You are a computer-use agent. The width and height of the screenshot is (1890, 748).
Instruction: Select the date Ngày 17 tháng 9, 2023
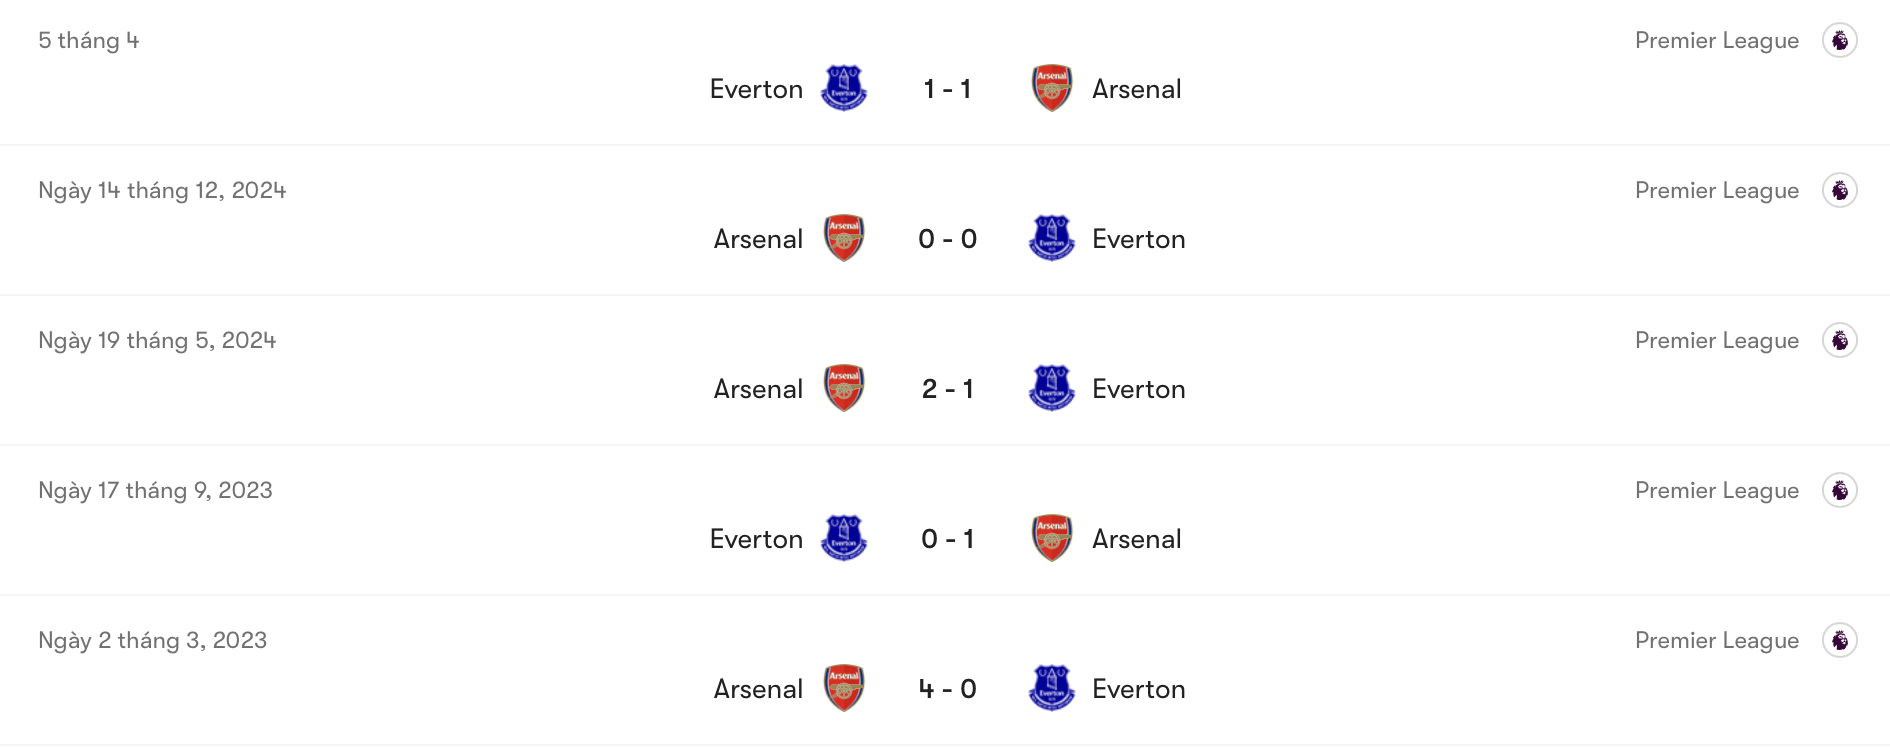click(154, 490)
